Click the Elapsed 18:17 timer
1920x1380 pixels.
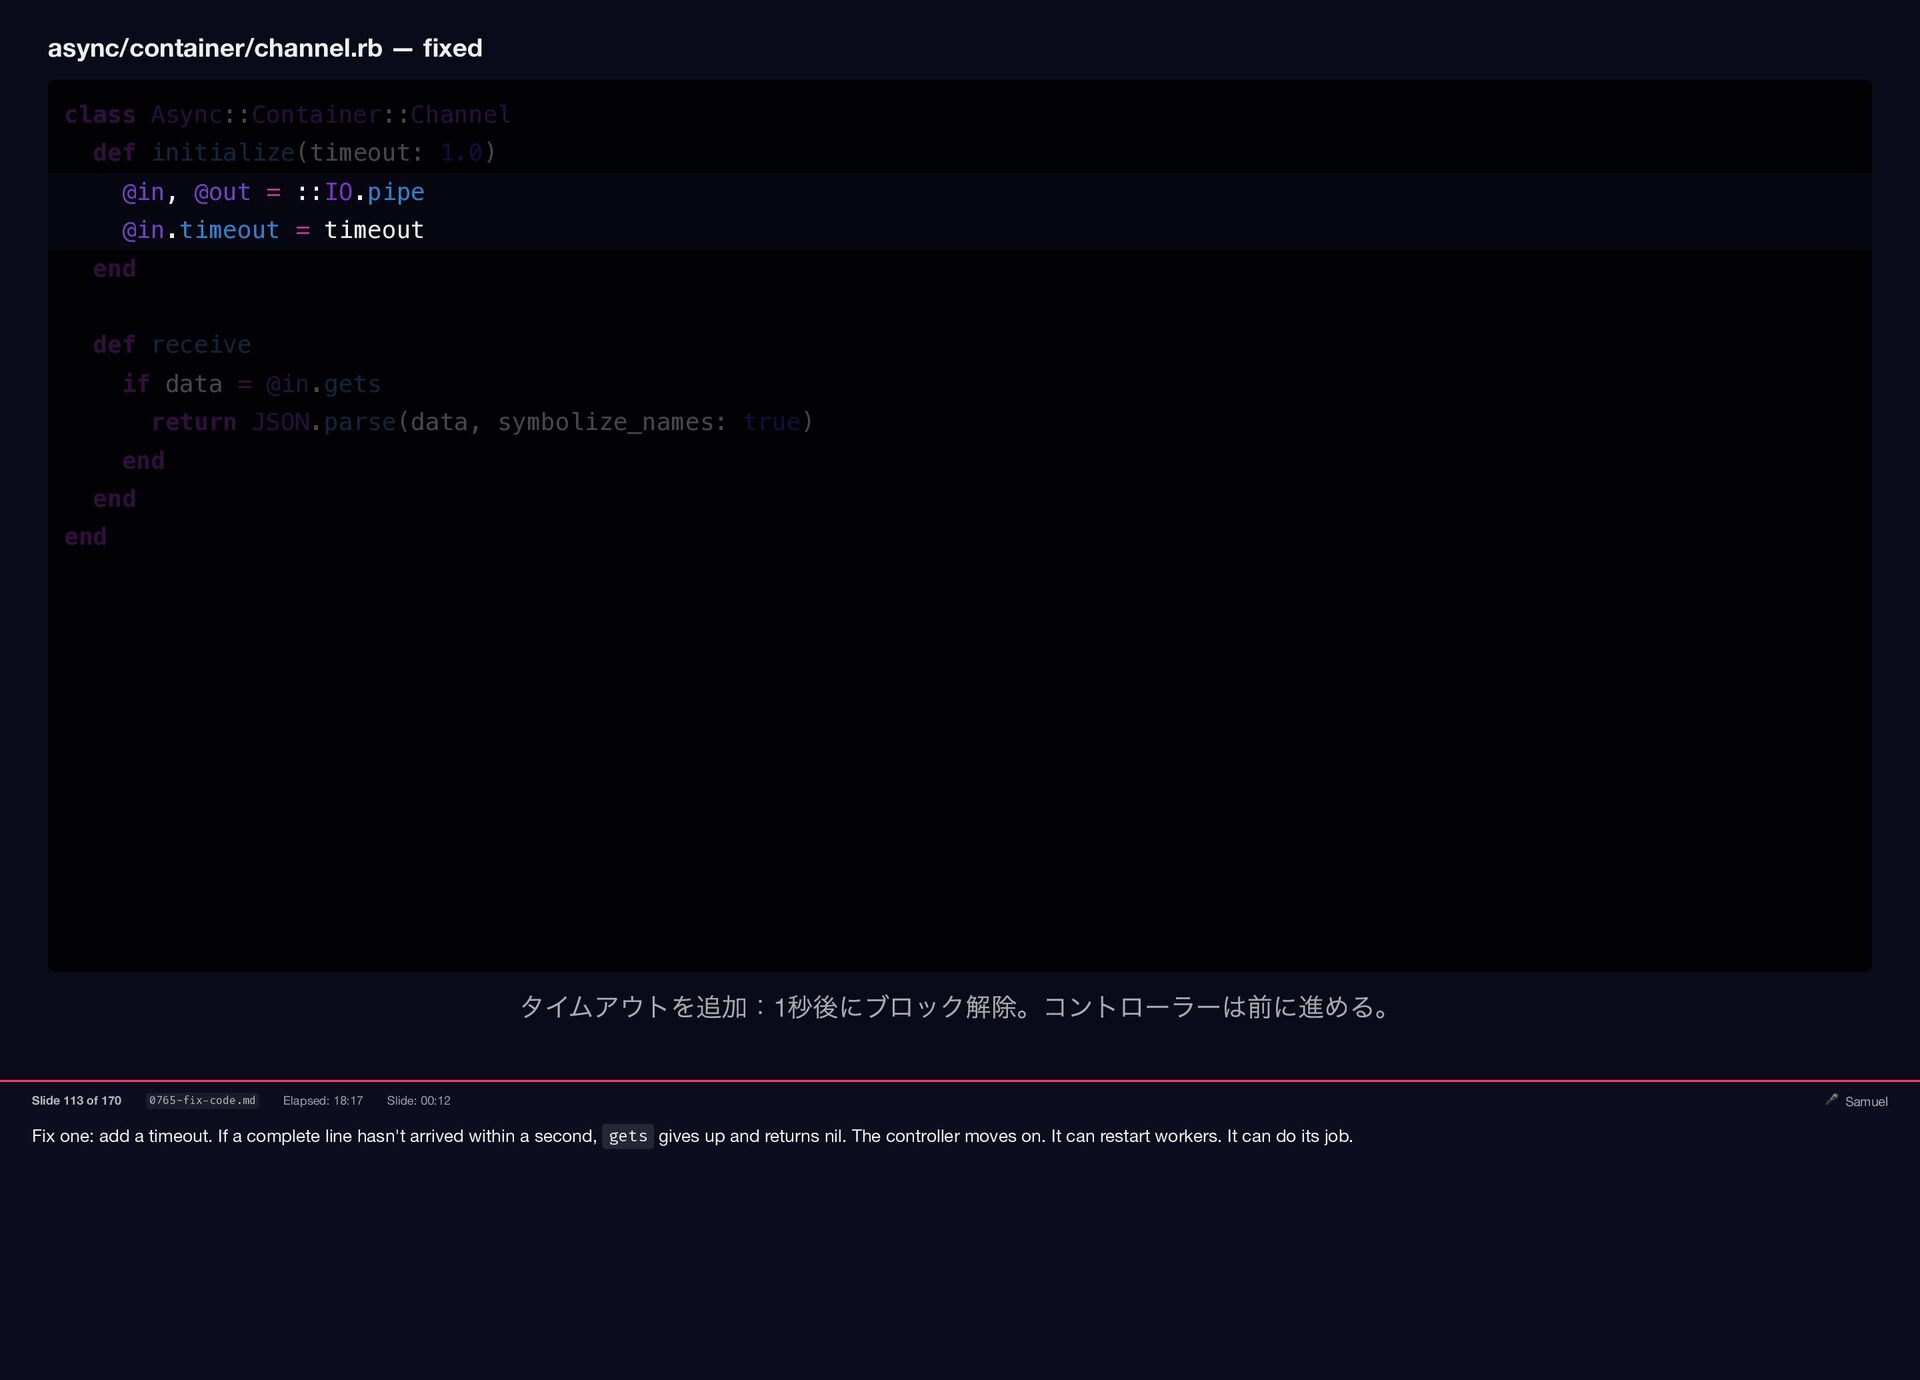click(x=322, y=1100)
